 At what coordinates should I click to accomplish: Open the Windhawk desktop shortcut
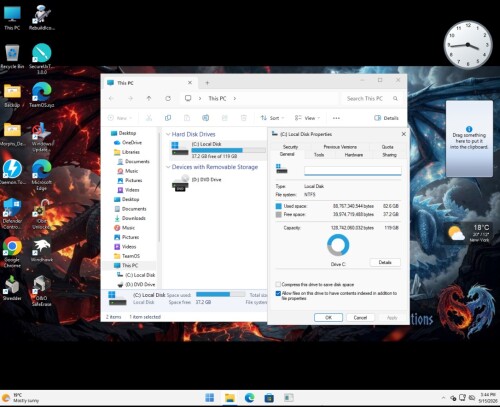42,250
